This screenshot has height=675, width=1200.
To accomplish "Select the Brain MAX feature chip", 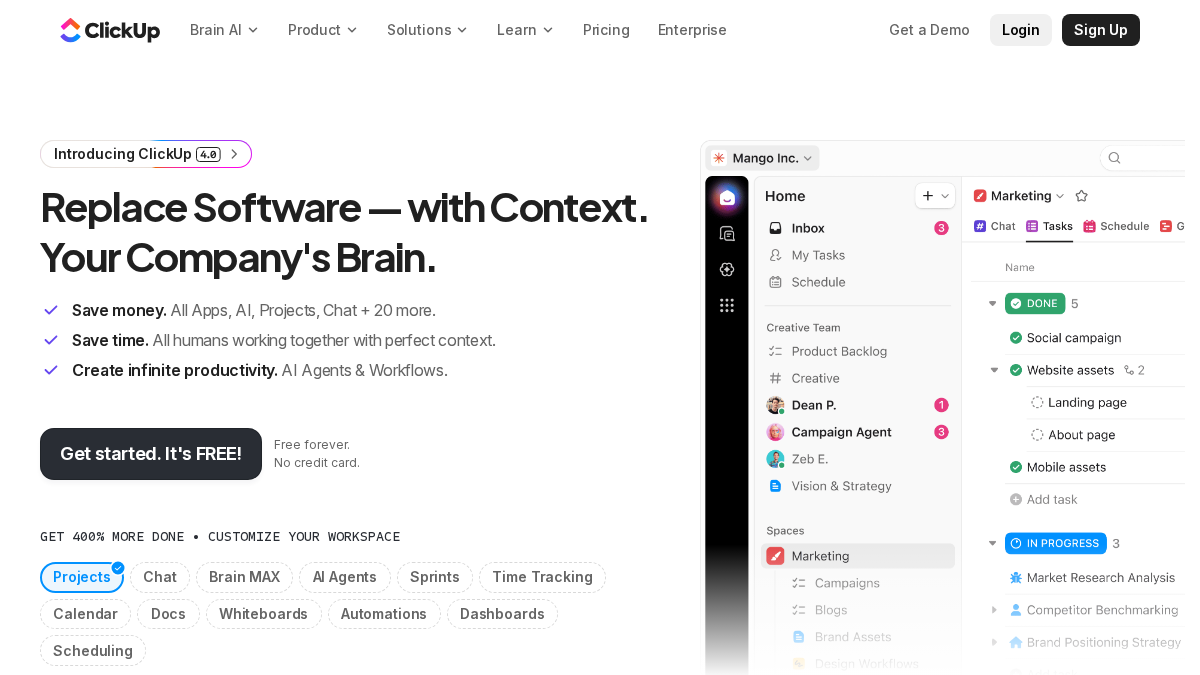I will click(x=244, y=577).
